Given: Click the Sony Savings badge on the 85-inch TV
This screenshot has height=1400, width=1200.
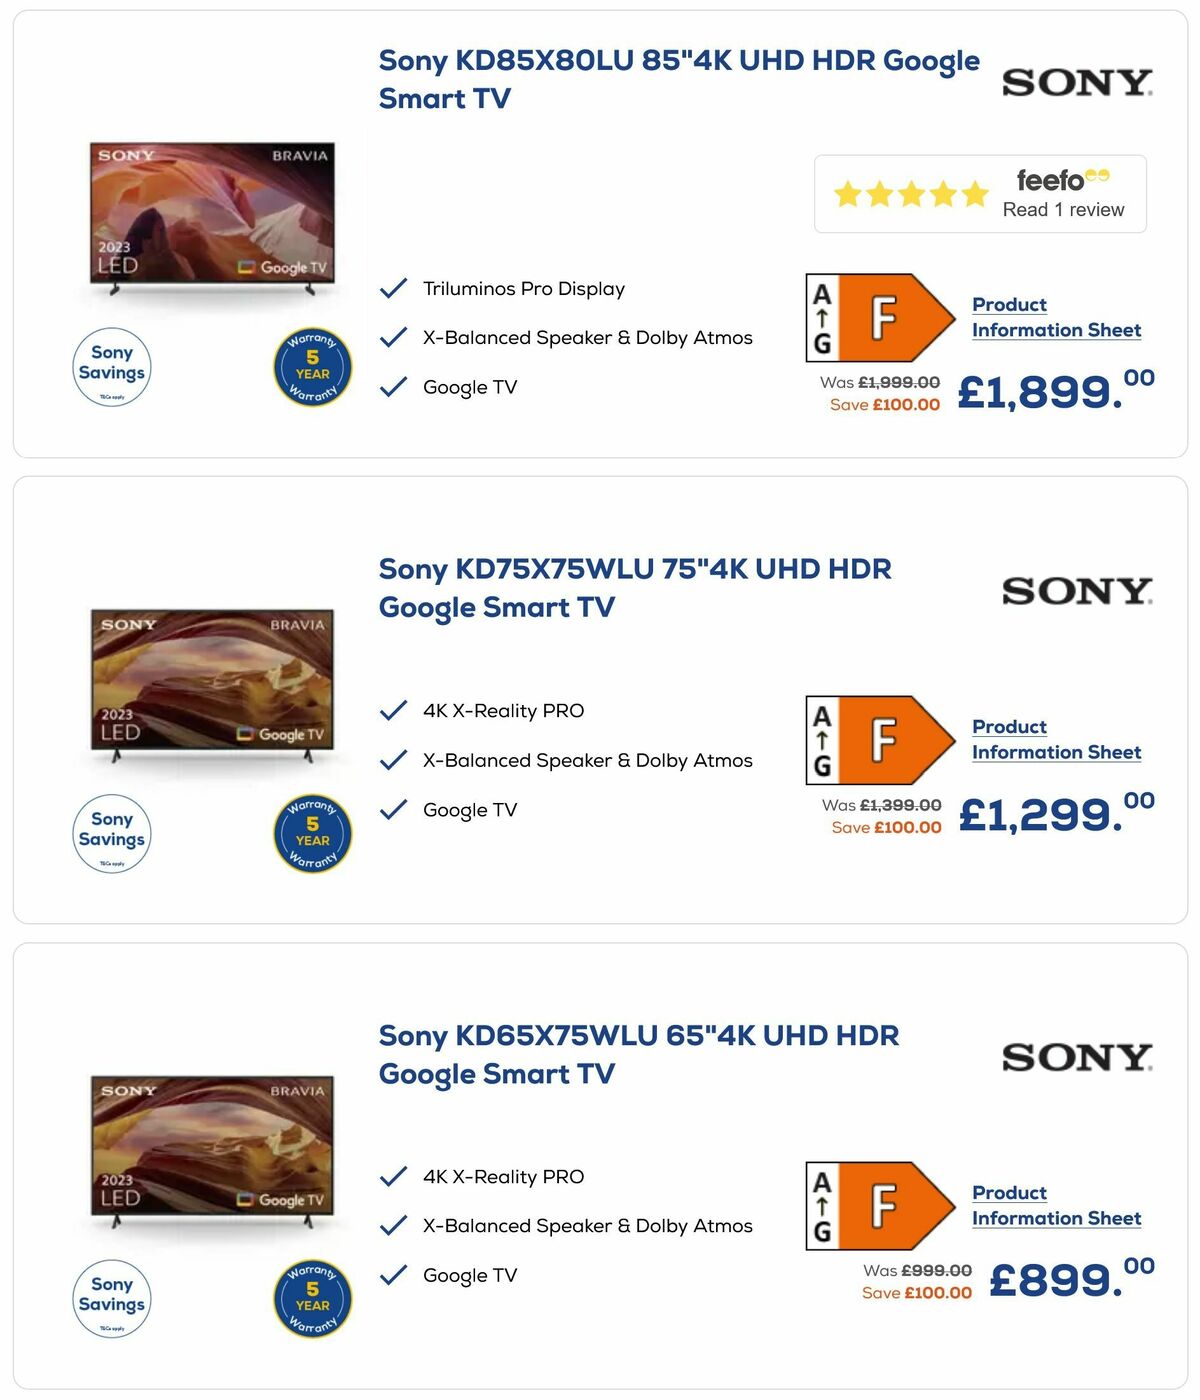Looking at the screenshot, I should tap(111, 368).
